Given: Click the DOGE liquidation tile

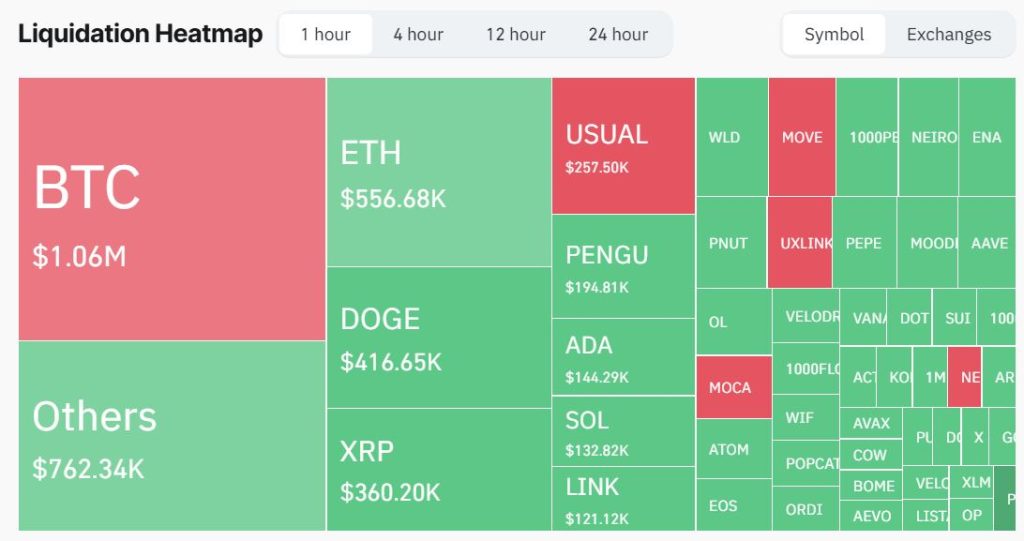Looking at the screenshot, I should pyautogui.click(x=438, y=337).
